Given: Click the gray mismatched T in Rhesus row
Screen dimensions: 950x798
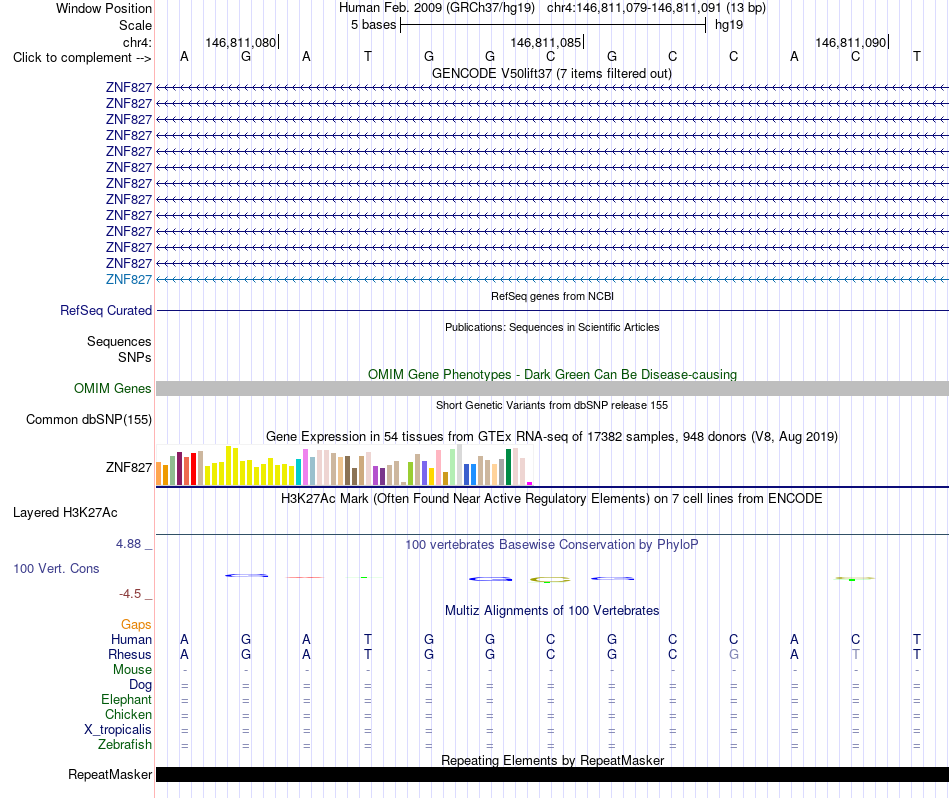Looking at the screenshot, I should [855, 654].
